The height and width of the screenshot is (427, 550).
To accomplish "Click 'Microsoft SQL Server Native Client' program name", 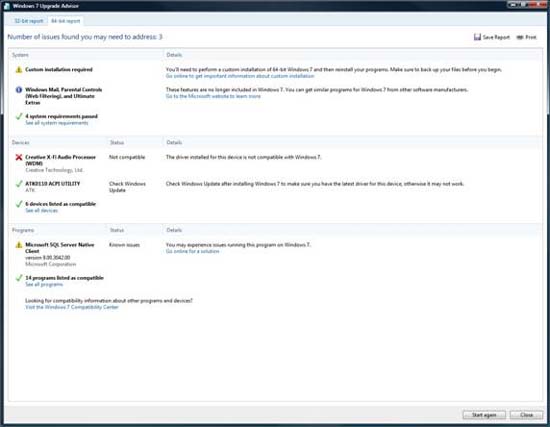I will click(60, 248).
